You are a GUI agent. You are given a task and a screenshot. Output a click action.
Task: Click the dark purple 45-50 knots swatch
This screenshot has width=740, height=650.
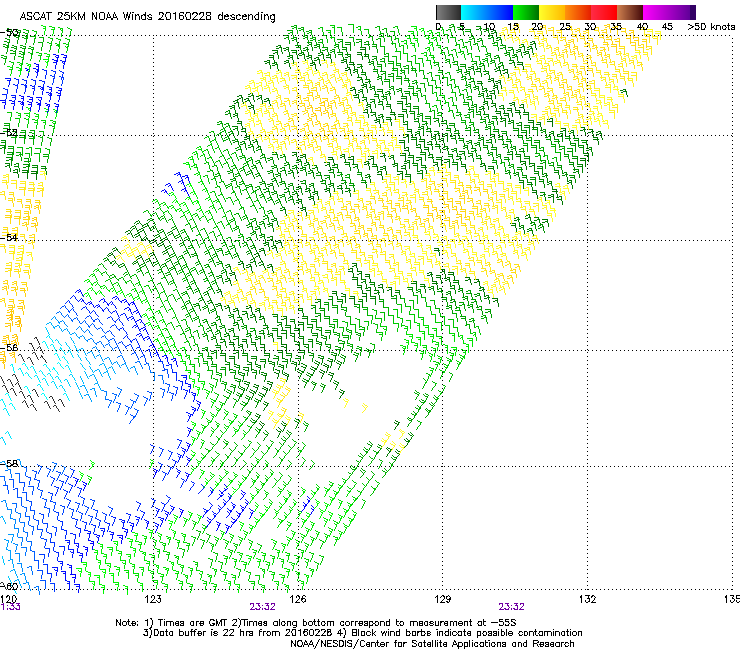[x=682, y=12]
